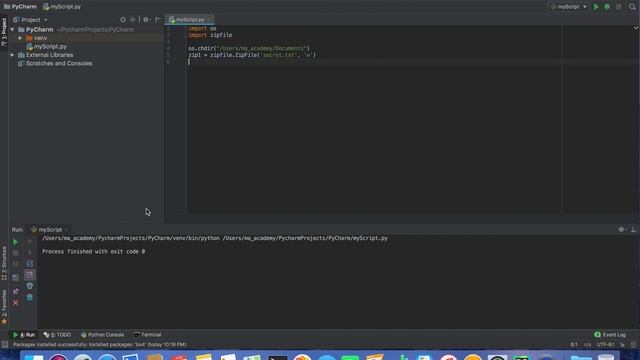Open the Event Log
640x360 pixels.
coord(610,335)
